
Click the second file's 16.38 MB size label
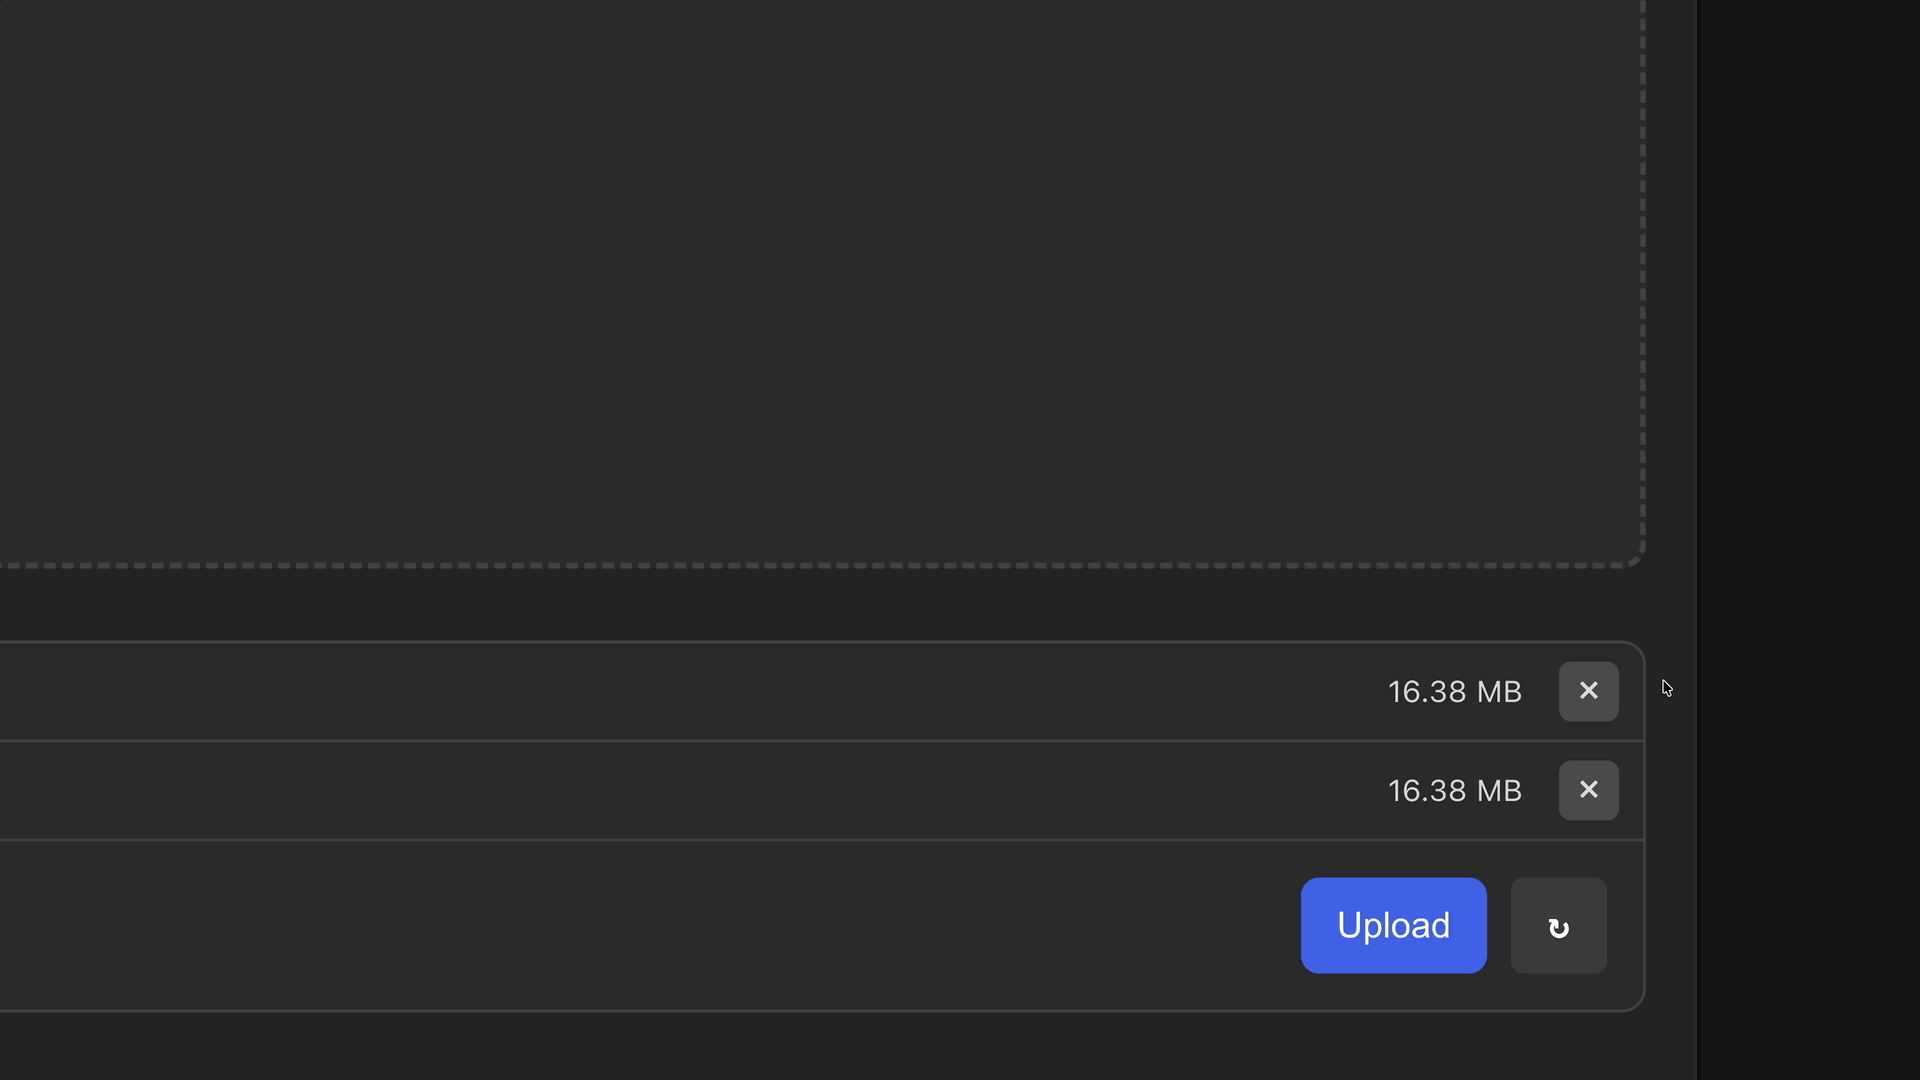tap(1454, 790)
